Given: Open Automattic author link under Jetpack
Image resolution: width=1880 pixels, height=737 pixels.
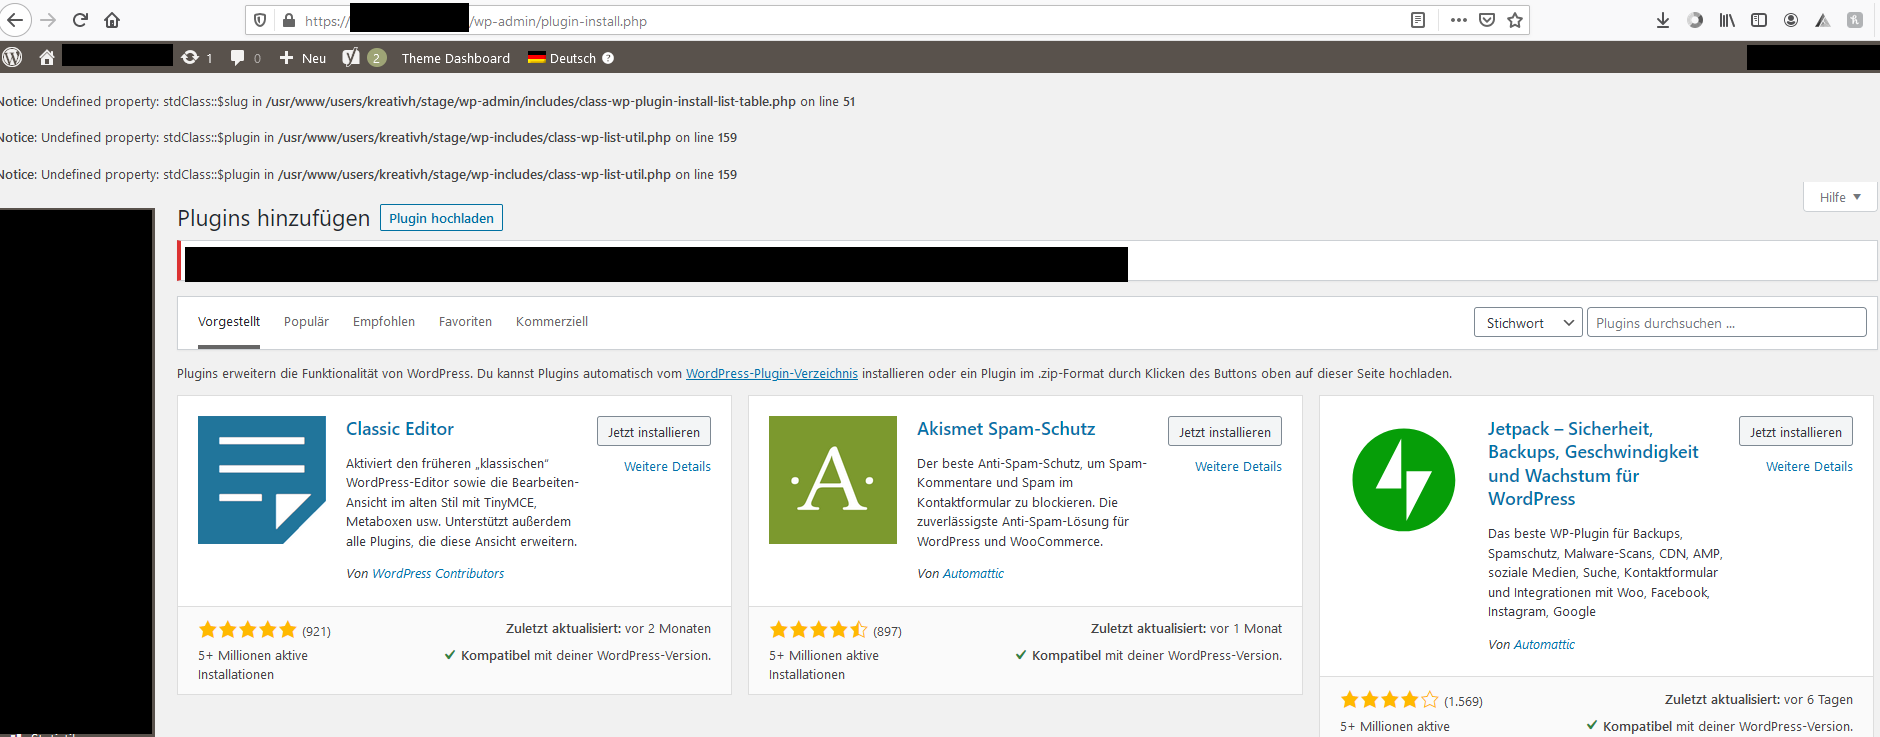Looking at the screenshot, I should 1544,645.
